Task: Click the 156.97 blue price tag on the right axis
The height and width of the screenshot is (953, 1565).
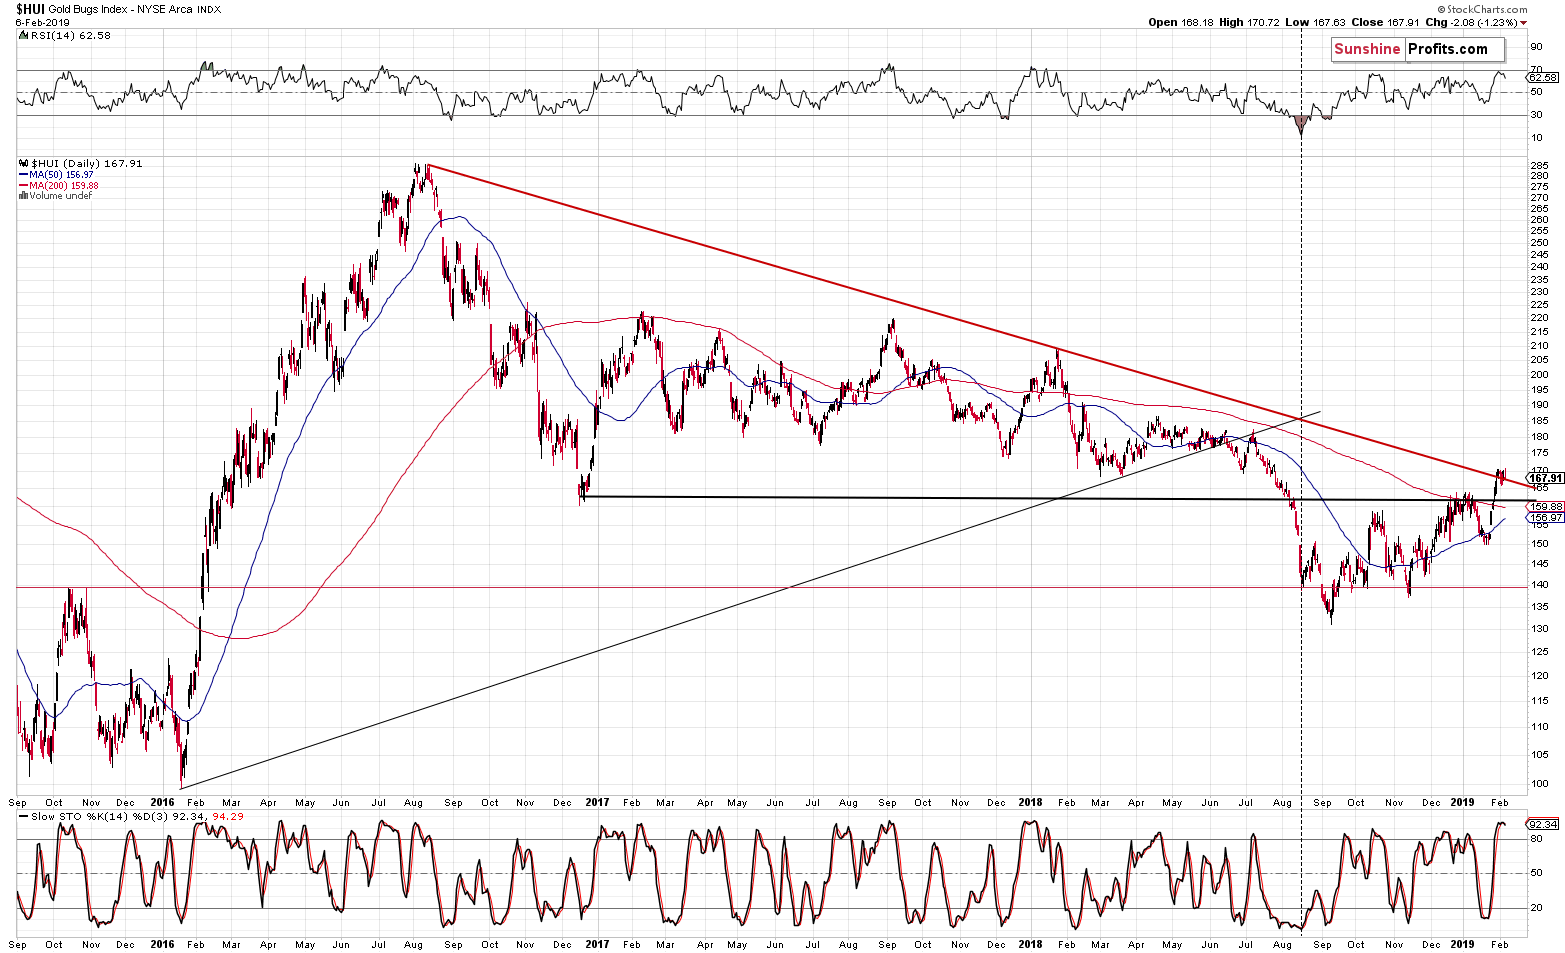Action: (x=1545, y=518)
